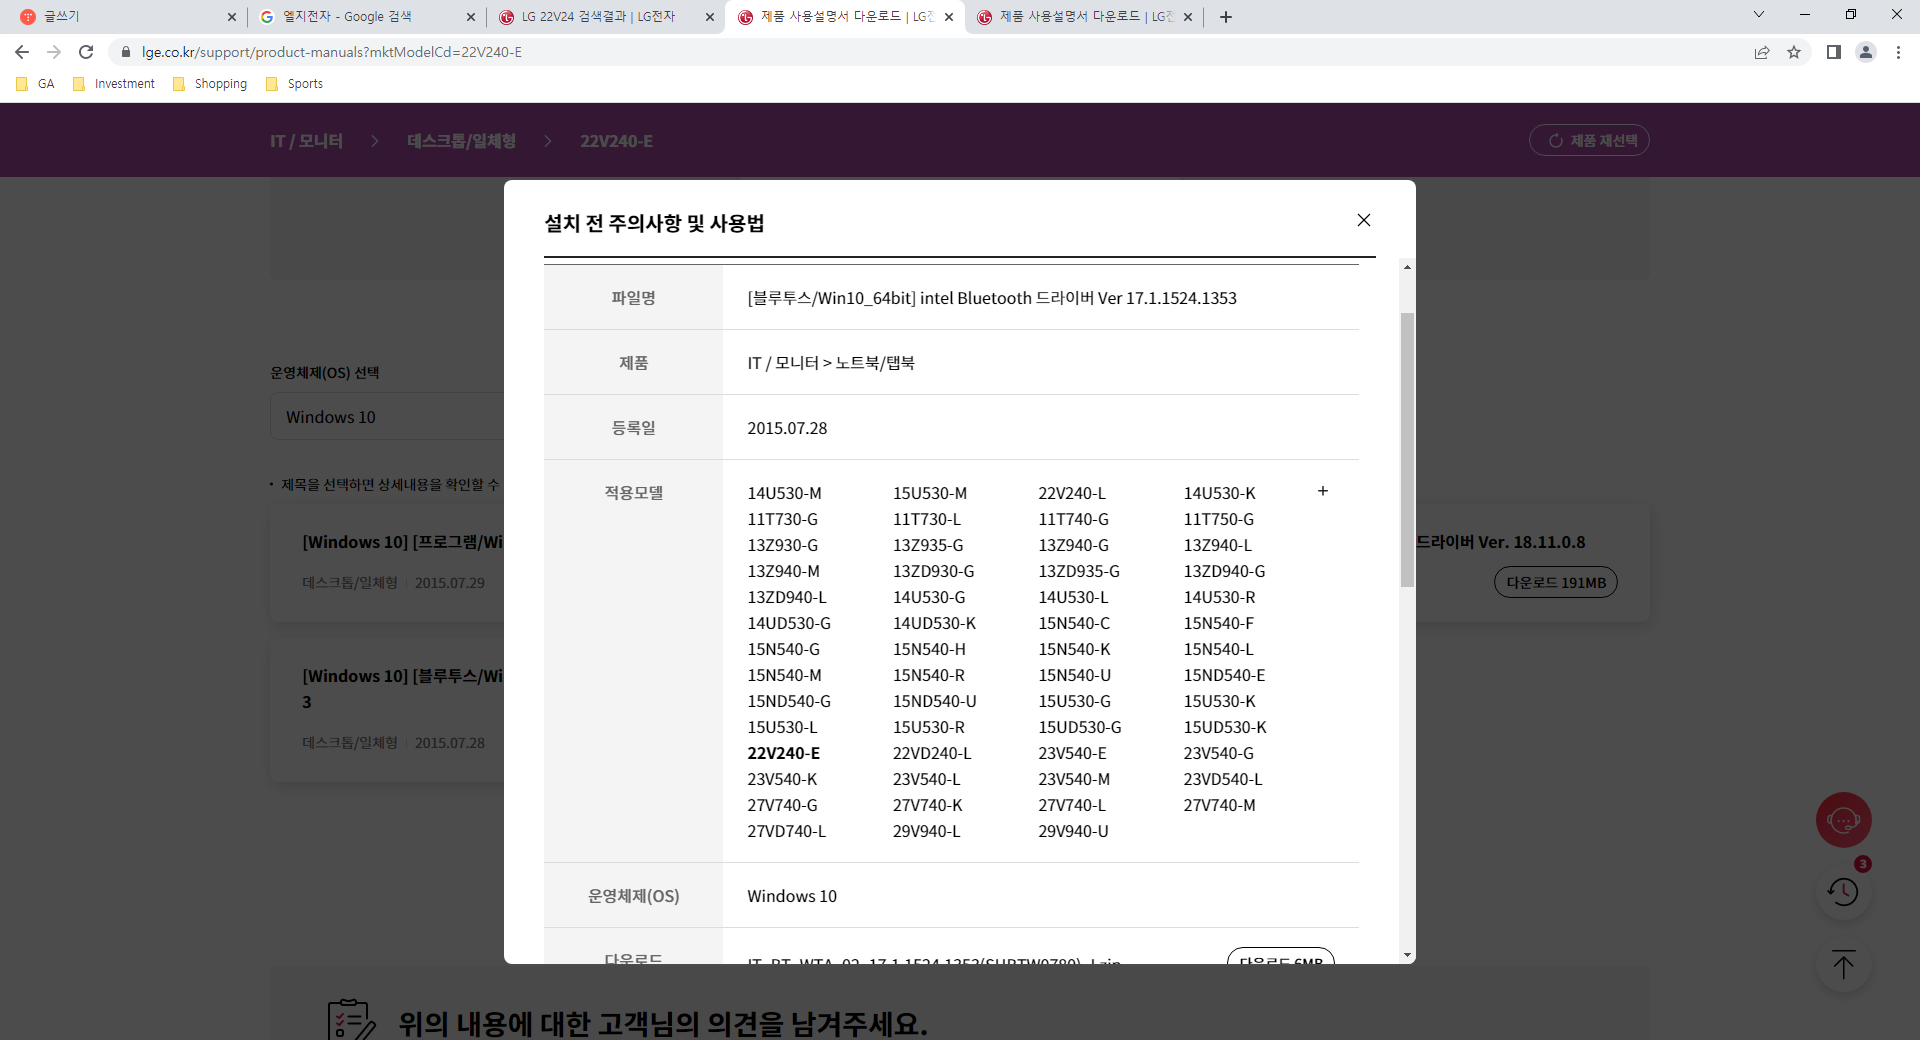Image resolution: width=1920 pixels, height=1040 pixels.
Task: Close the 글쓰기 tab
Action: (x=231, y=17)
